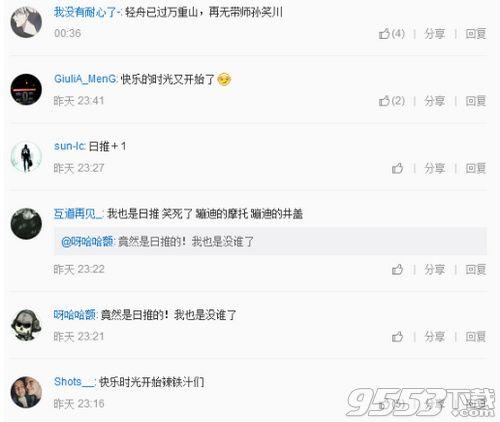Open username link GiuliA_MenG
The image size is (500, 422).
(x=85, y=79)
